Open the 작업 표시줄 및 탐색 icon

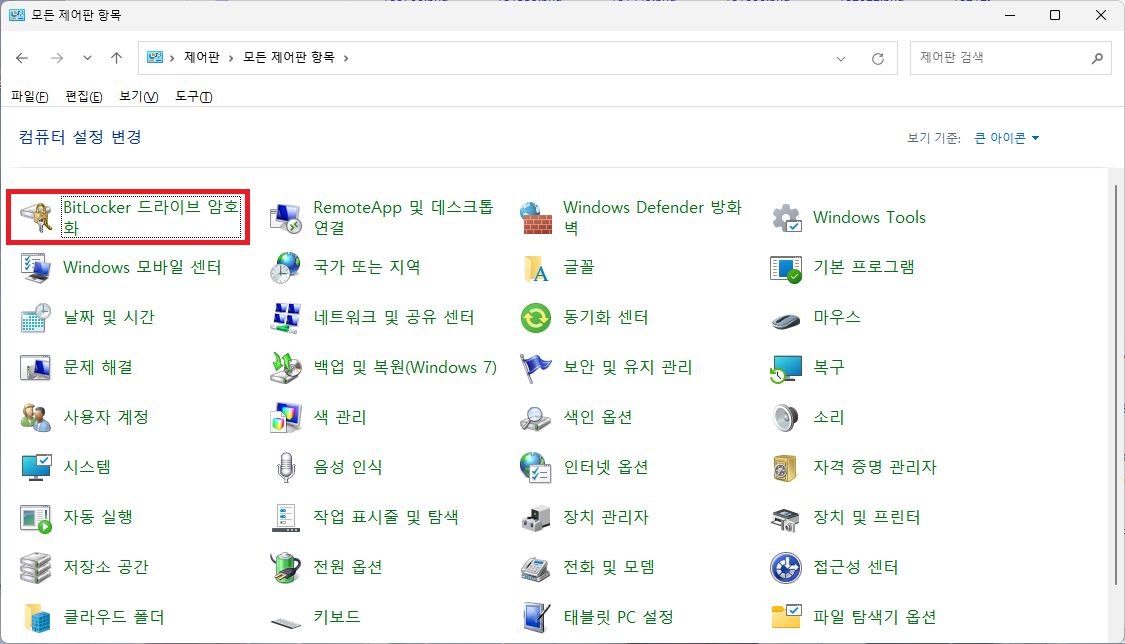coord(286,518)
